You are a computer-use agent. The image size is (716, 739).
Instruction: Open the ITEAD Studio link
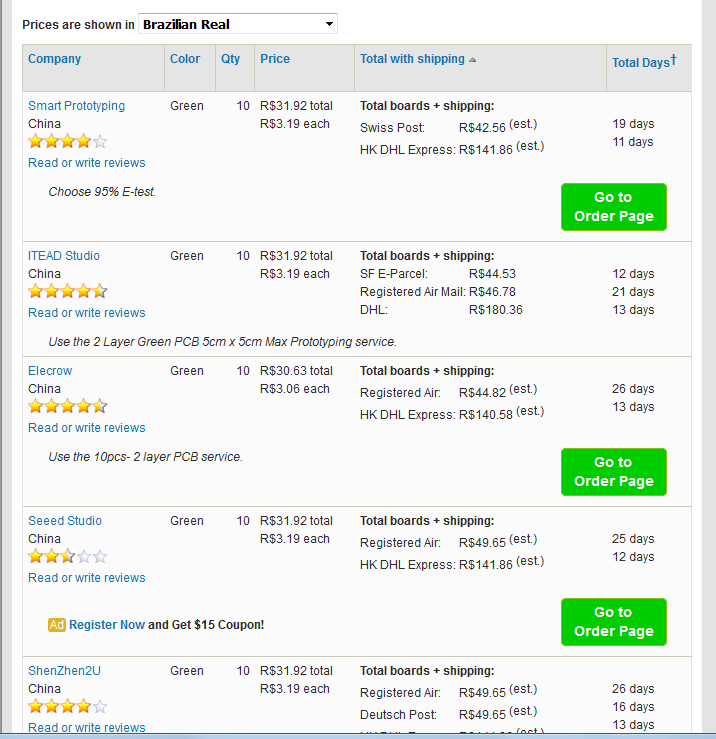click(64, 255)
